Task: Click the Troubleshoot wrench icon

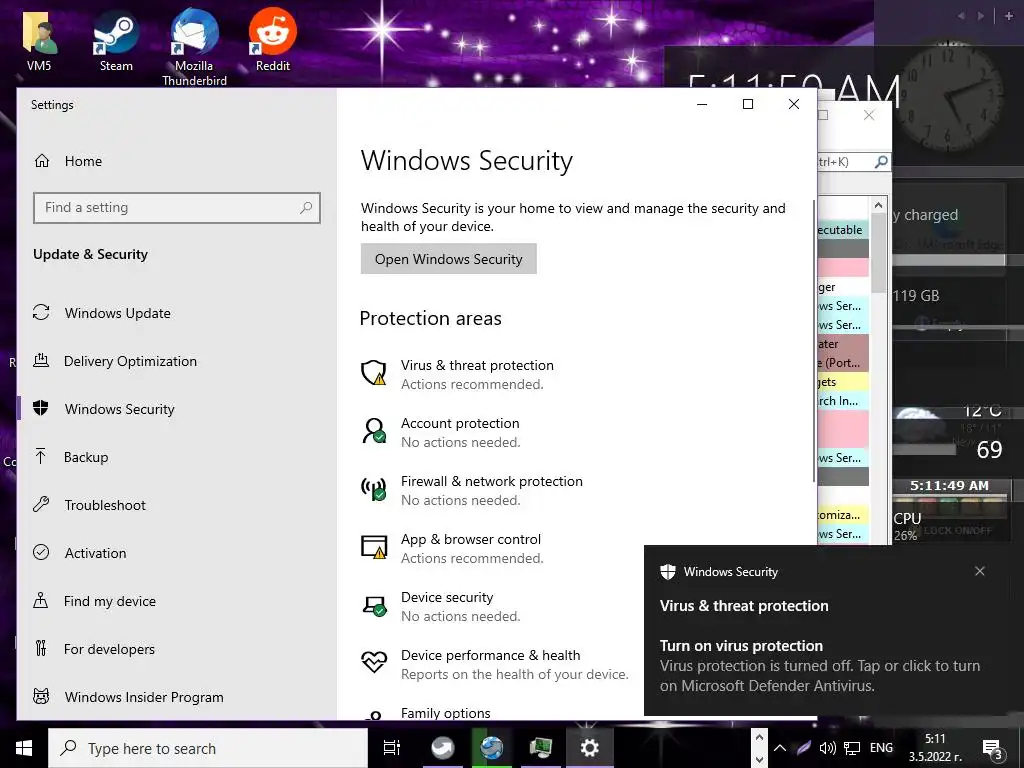Action: [x=41, y=504]
